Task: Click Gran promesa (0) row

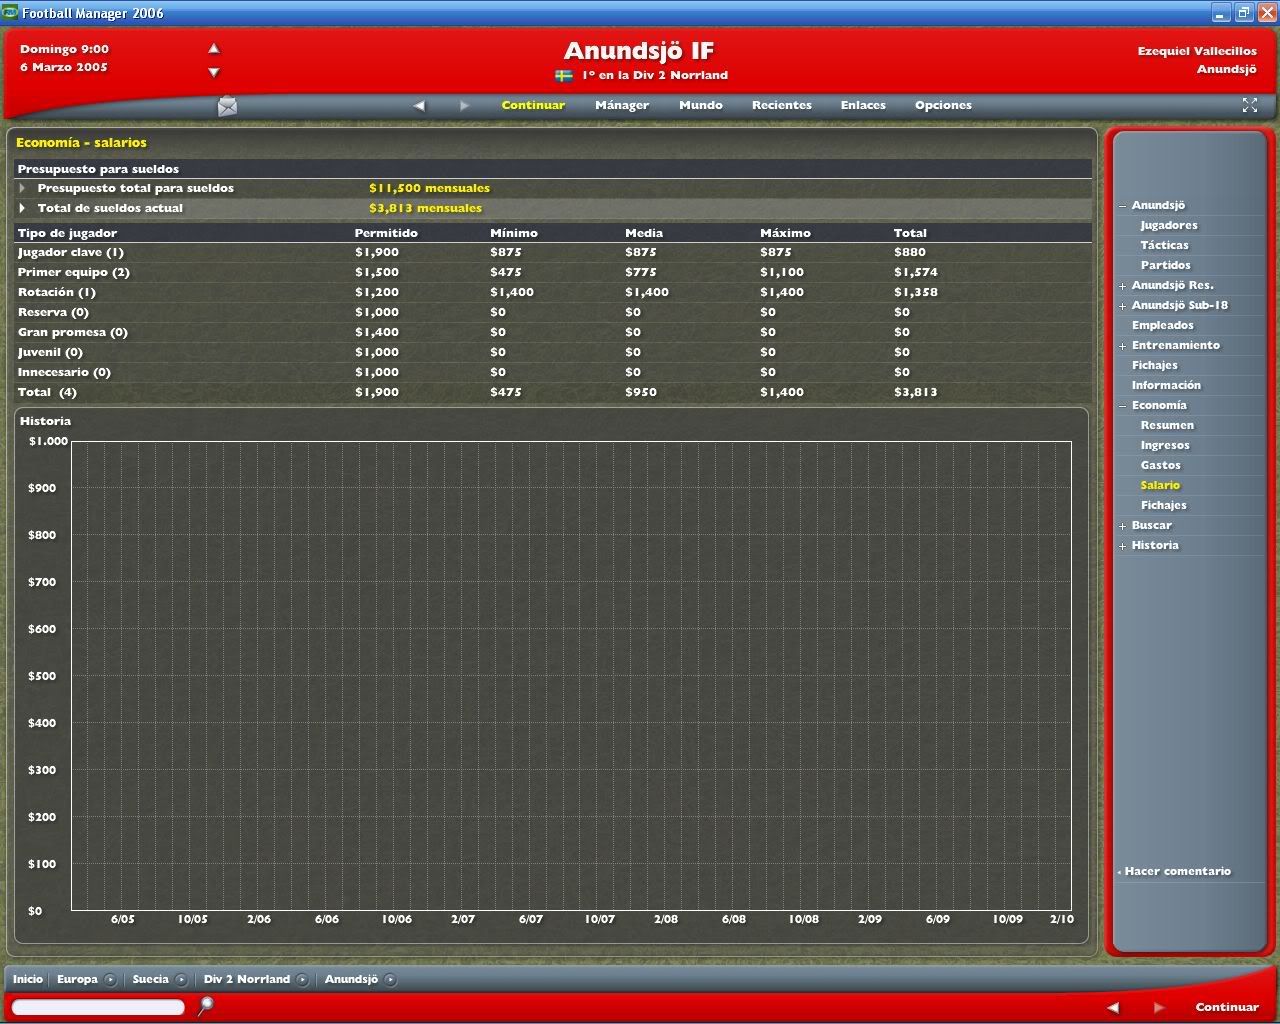Action: [553, 332]
